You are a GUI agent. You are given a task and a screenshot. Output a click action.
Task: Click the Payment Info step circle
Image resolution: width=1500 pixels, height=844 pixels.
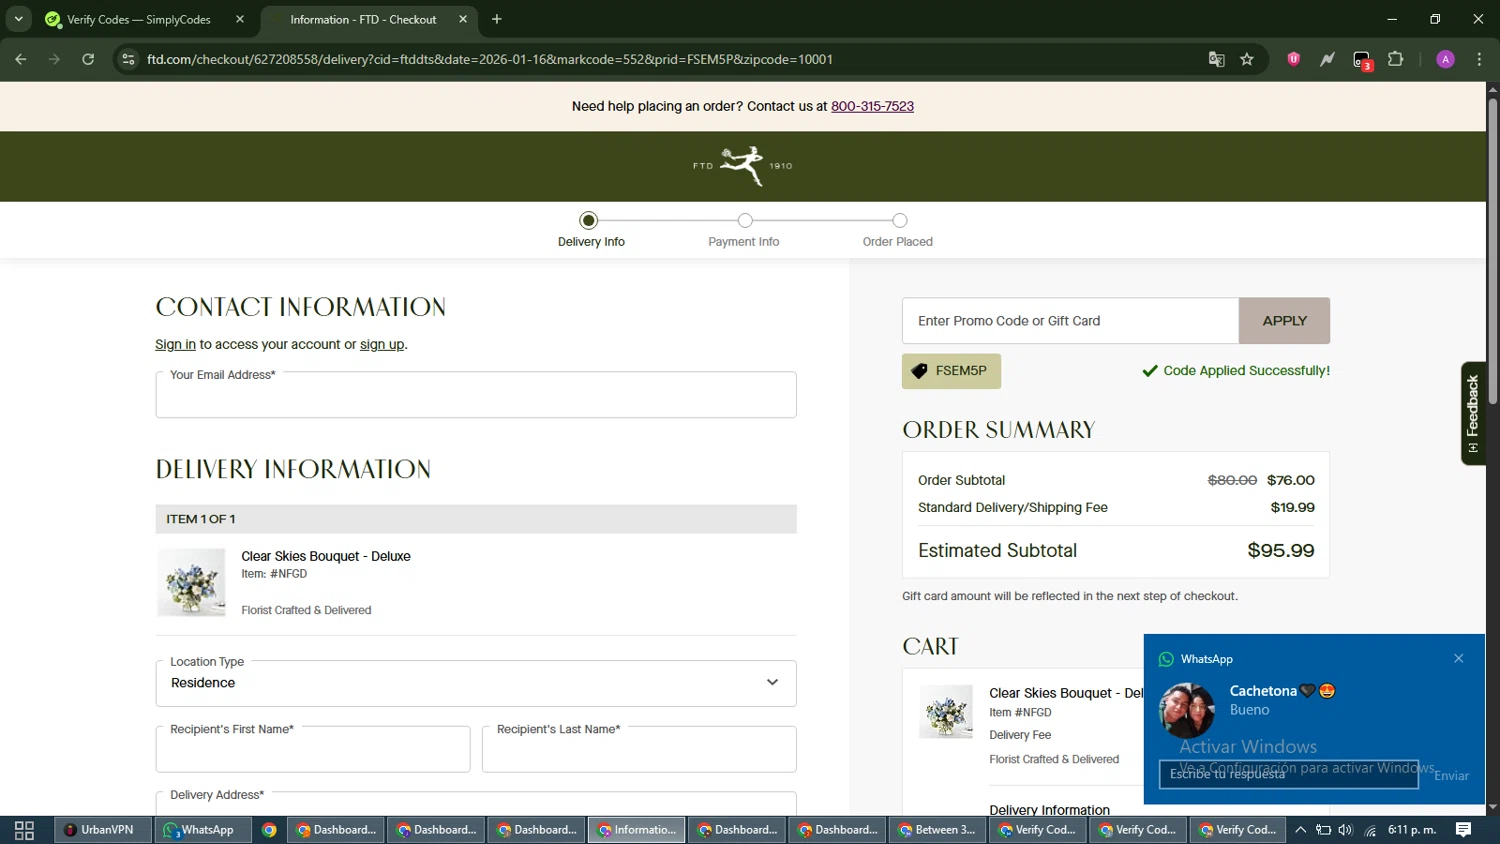[745, 221]
